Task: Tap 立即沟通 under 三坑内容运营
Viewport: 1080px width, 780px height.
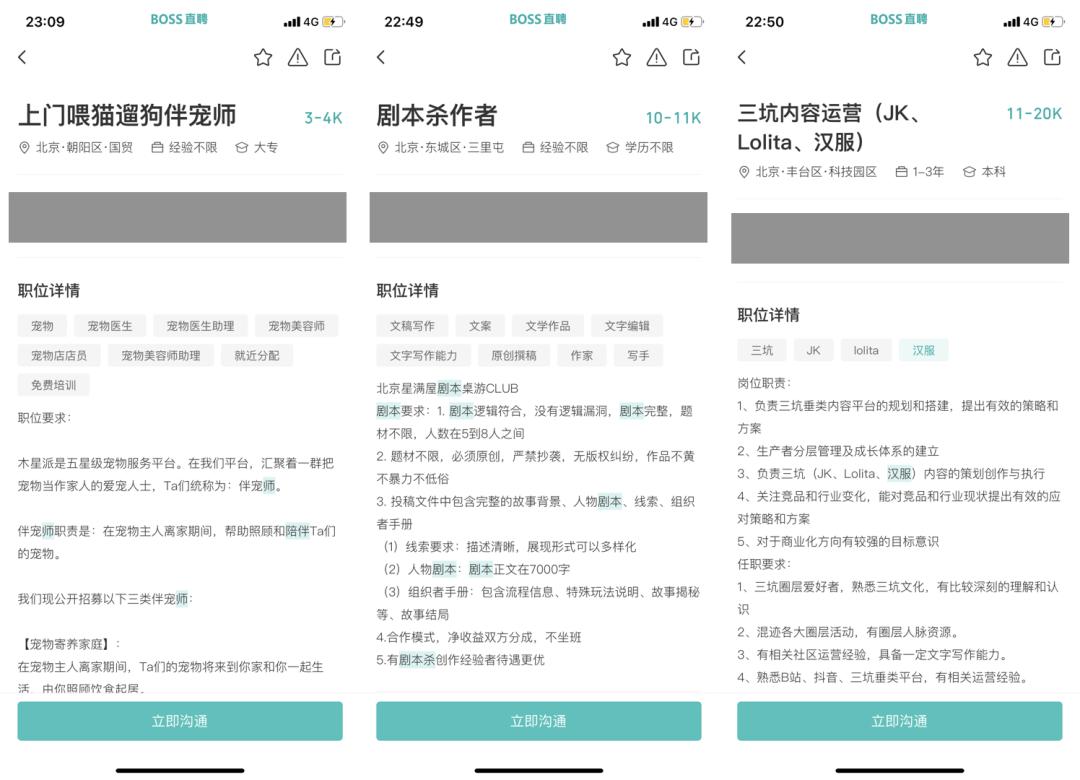Action: click(x=898, y=720)
